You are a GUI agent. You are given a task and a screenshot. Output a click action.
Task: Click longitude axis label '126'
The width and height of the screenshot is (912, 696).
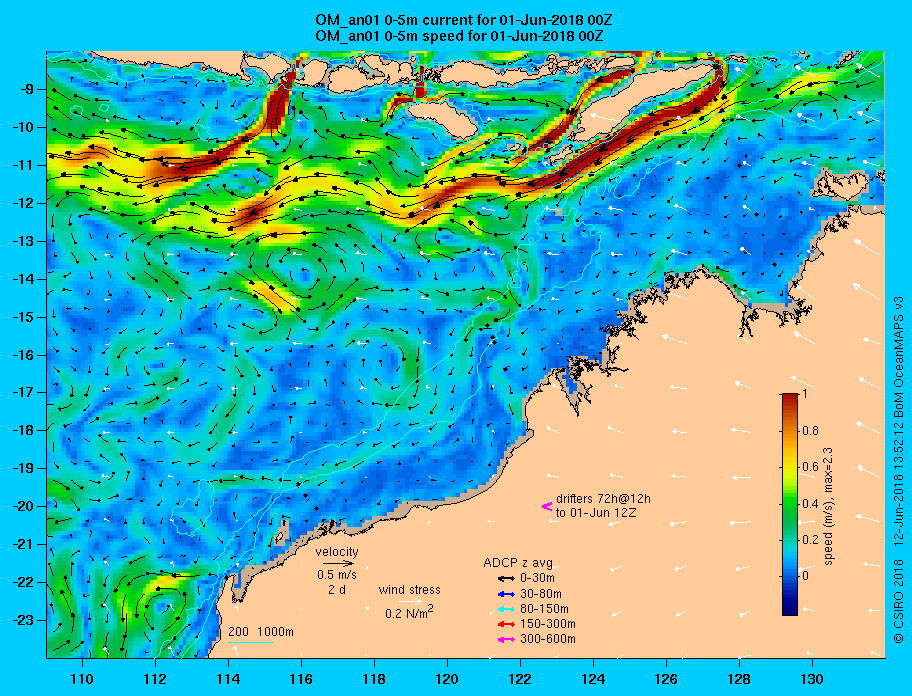(666, 679)
